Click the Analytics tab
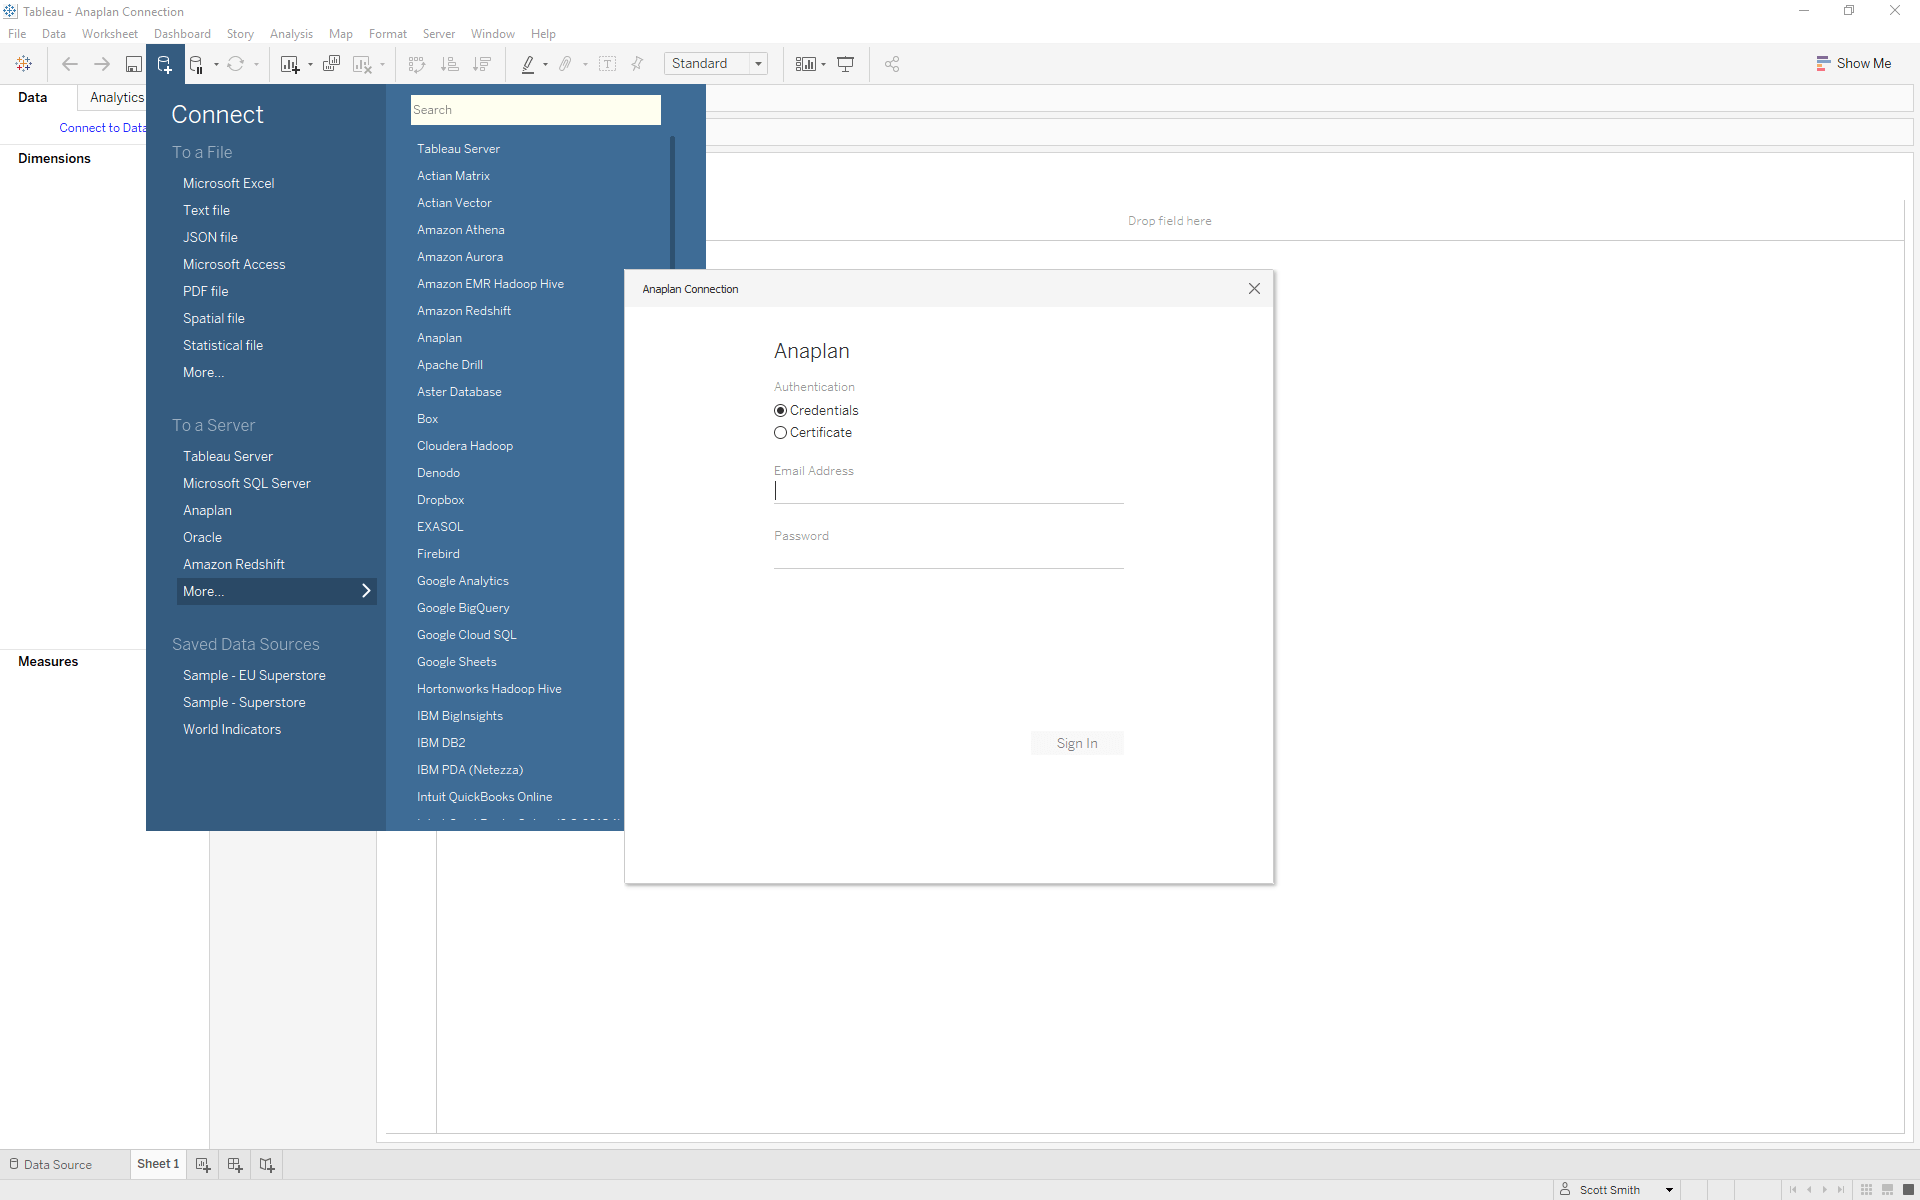 [x=116, y=97]
